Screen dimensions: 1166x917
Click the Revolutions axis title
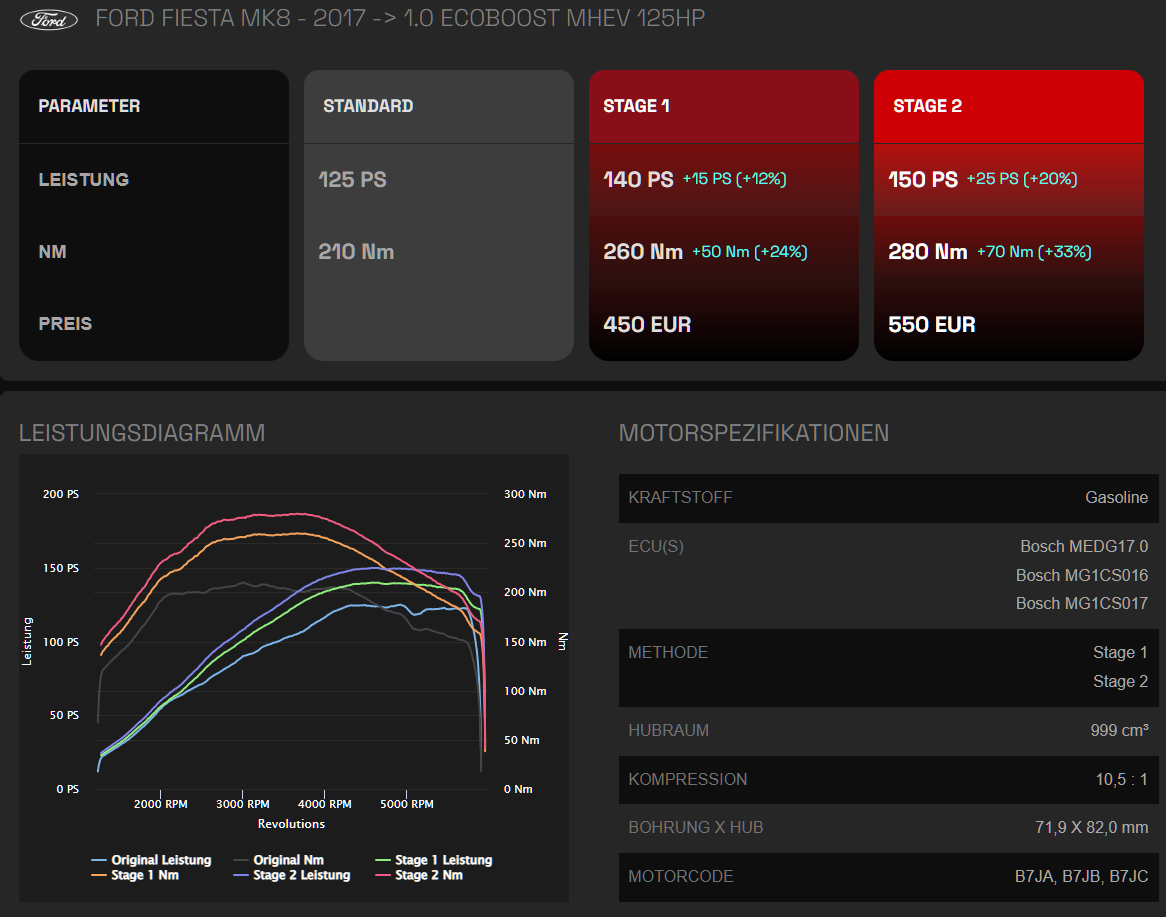[292, 824]
